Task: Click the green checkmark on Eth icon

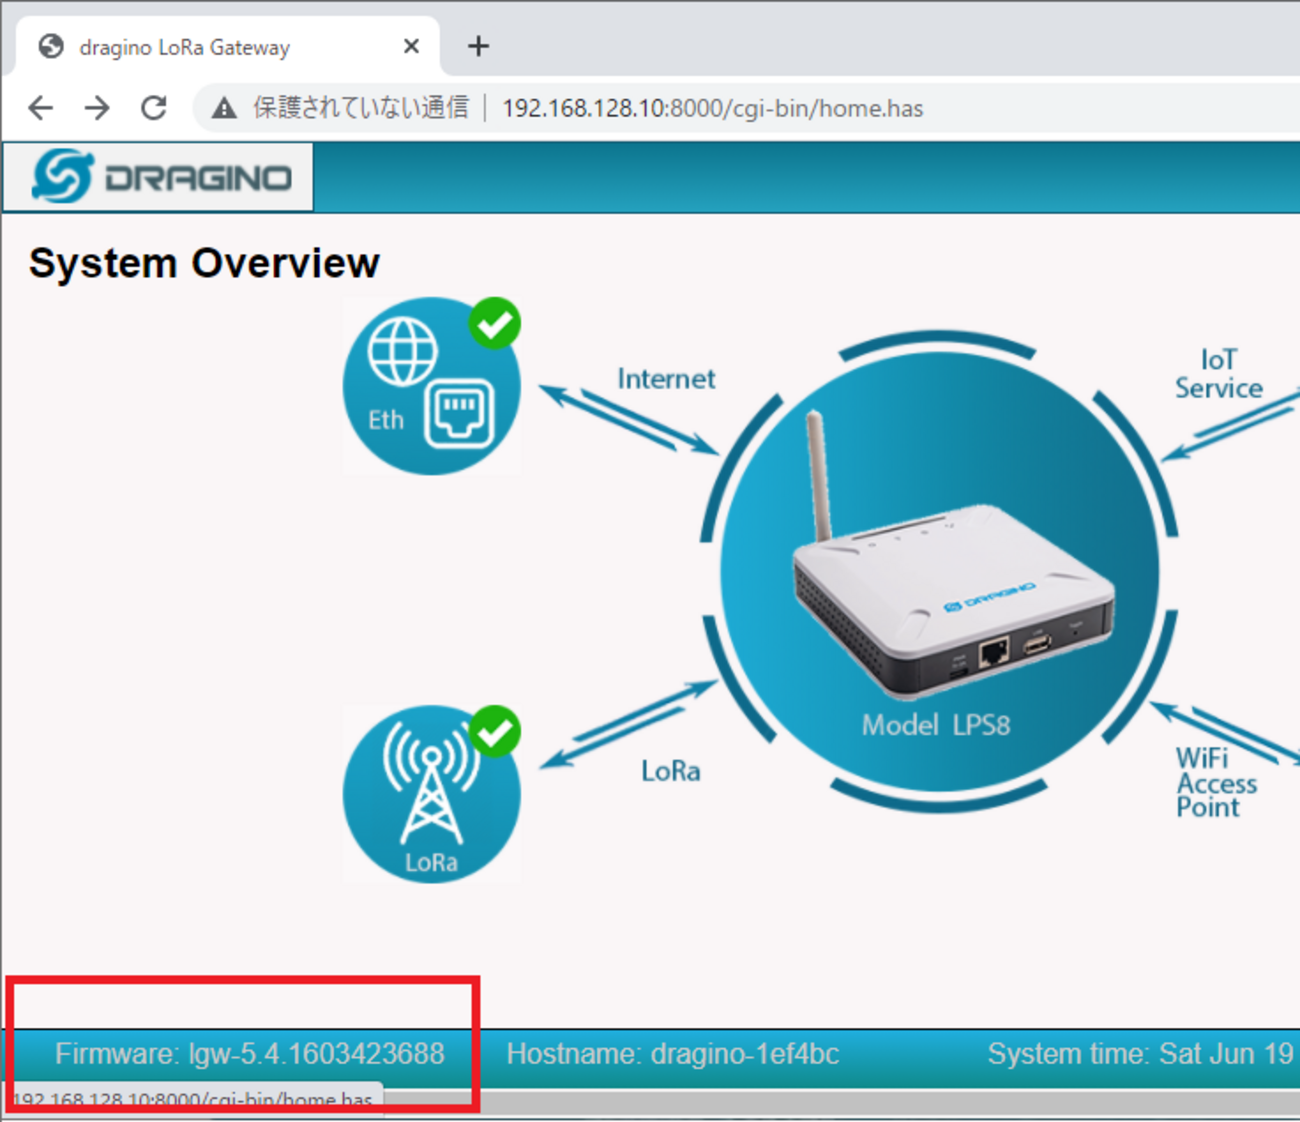Action: (x=495, y=323)
